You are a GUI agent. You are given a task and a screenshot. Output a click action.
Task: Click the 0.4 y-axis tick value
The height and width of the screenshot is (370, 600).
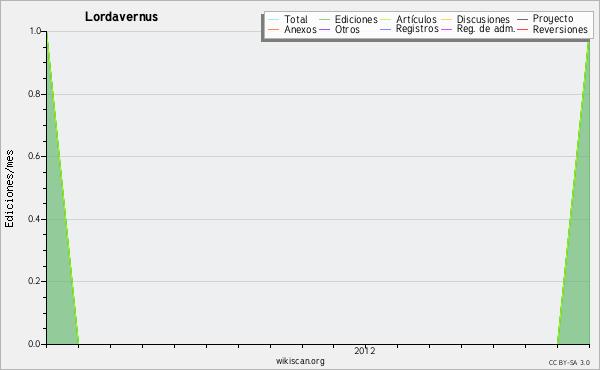35,219
